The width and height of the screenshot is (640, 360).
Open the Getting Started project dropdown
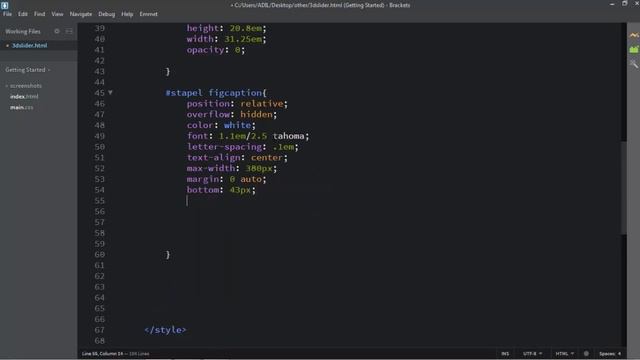(28, 70)
